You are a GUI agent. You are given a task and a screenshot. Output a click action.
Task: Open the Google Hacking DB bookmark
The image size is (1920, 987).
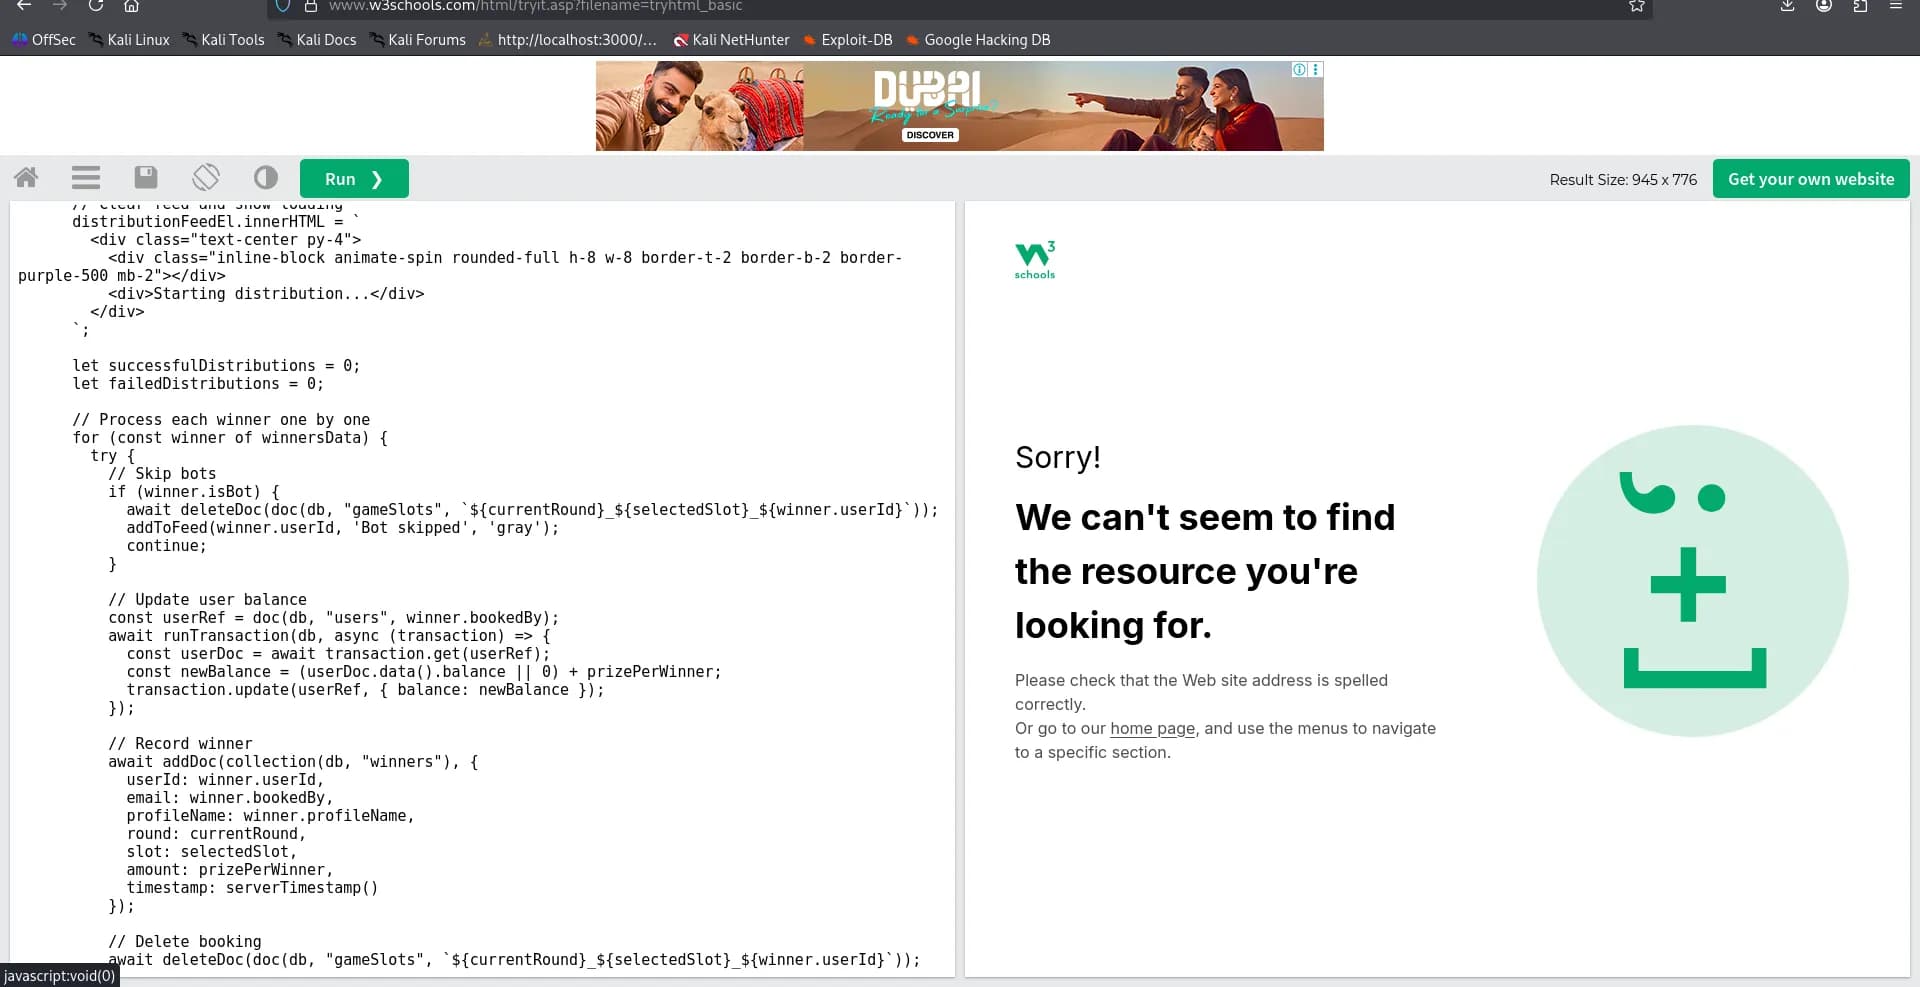pos(977,40)
